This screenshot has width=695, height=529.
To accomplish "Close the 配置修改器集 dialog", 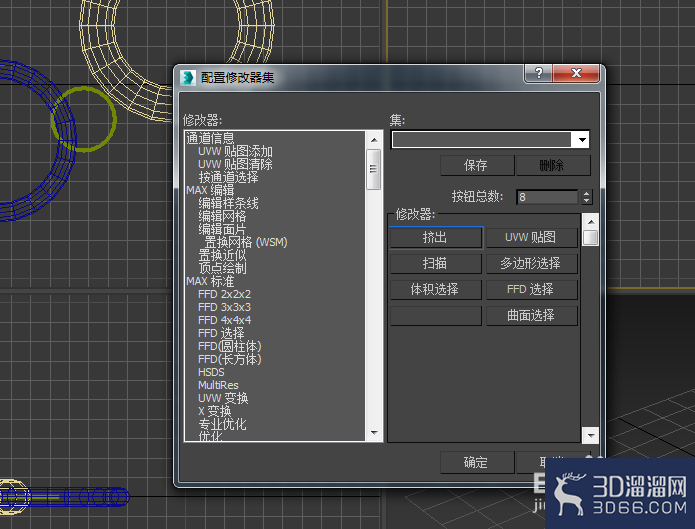I will pyautogui.click(x=576, y=73).
